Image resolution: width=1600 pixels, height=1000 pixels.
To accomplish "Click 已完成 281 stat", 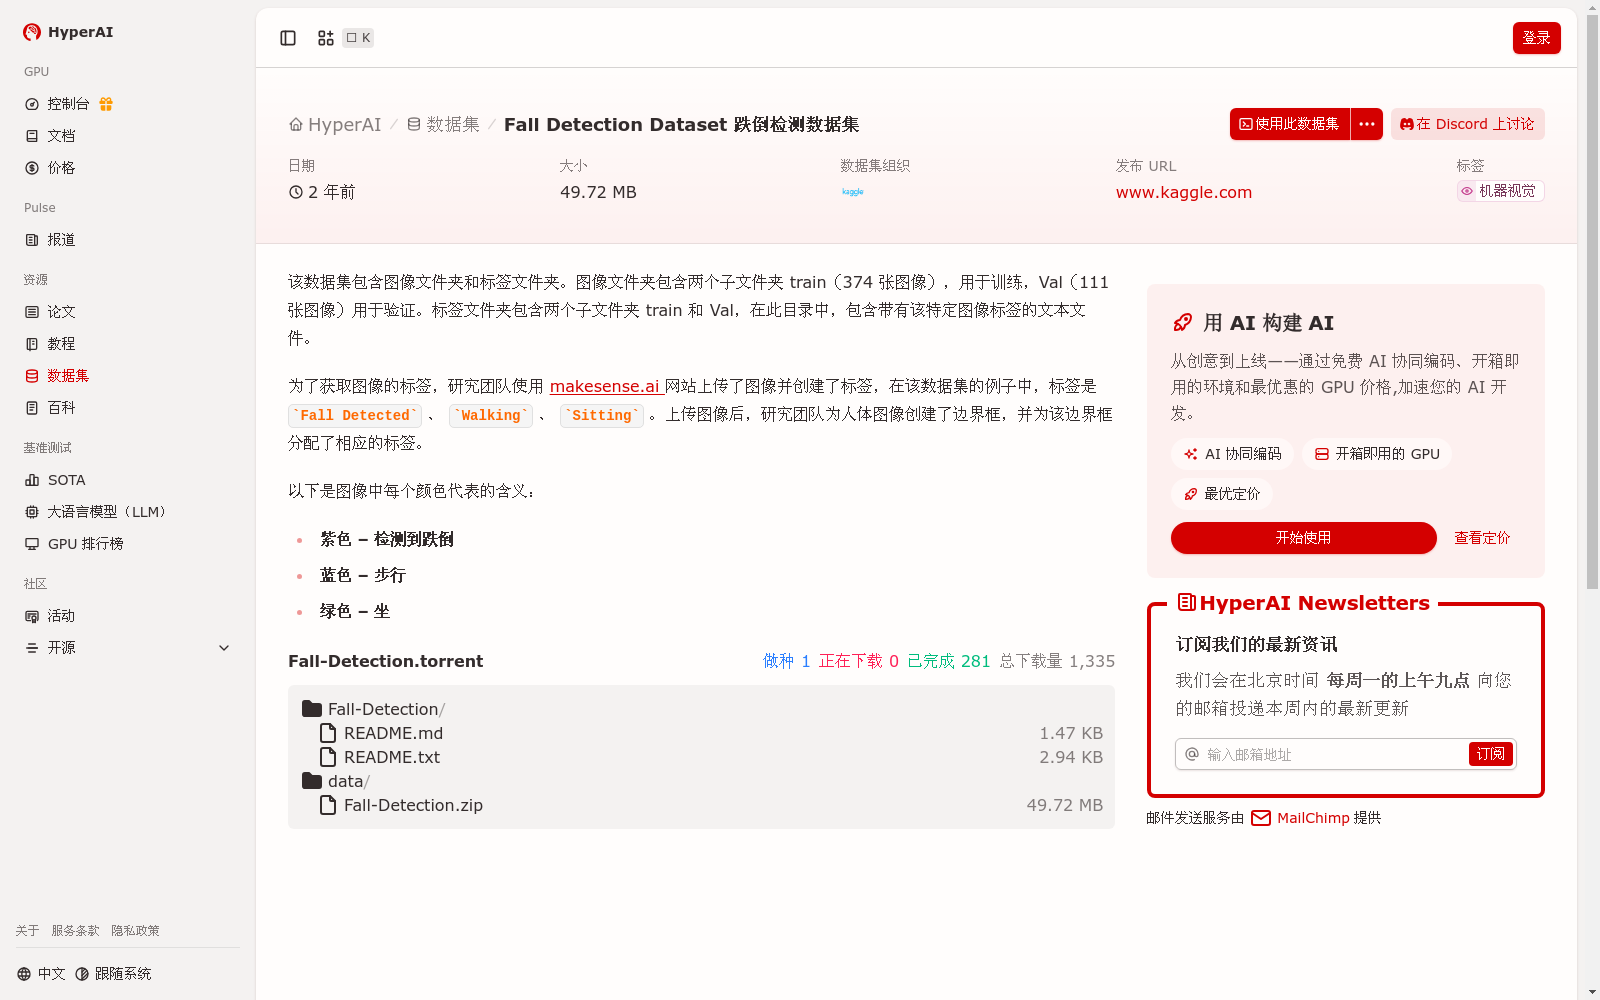I will [x=948, y=661].
